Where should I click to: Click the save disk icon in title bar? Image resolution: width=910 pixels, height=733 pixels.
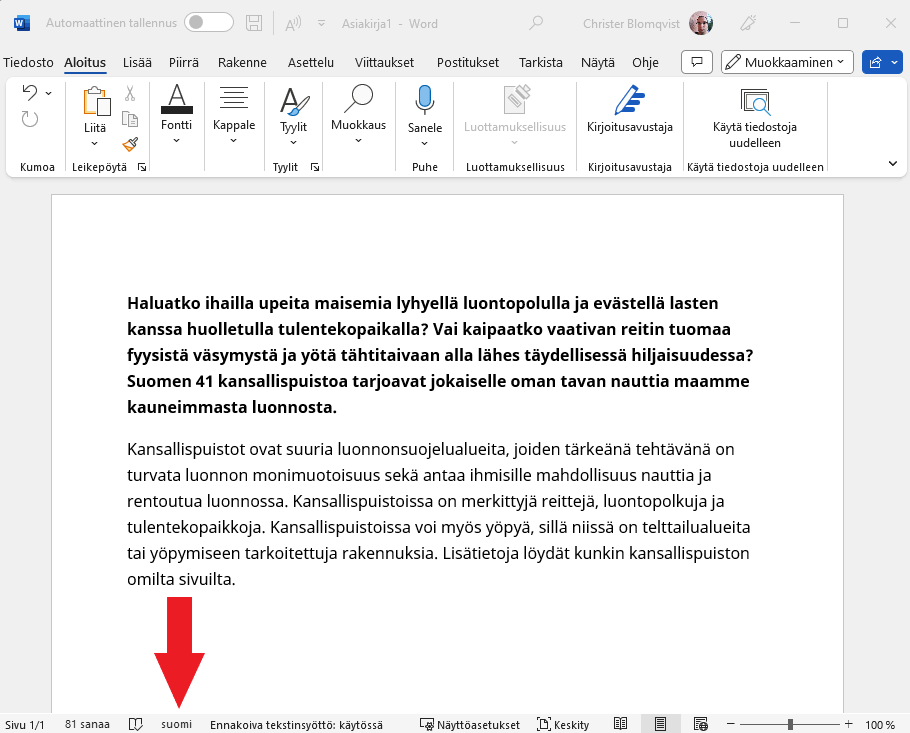coord(254,23)
